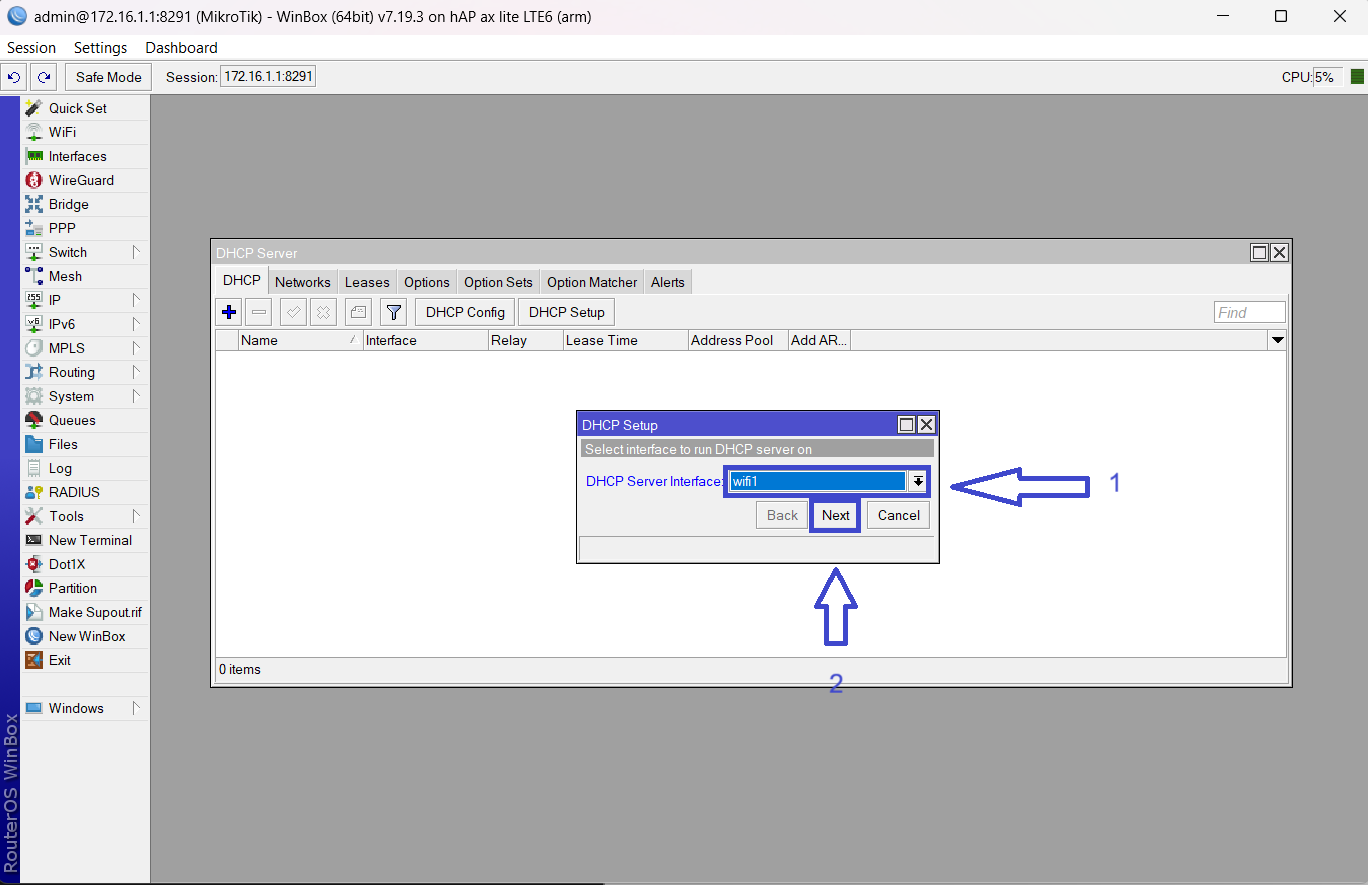Viewport: 1368px width, 885px height.
Task: Open the Dot1X sidebar item
Action: pos(85,564)
